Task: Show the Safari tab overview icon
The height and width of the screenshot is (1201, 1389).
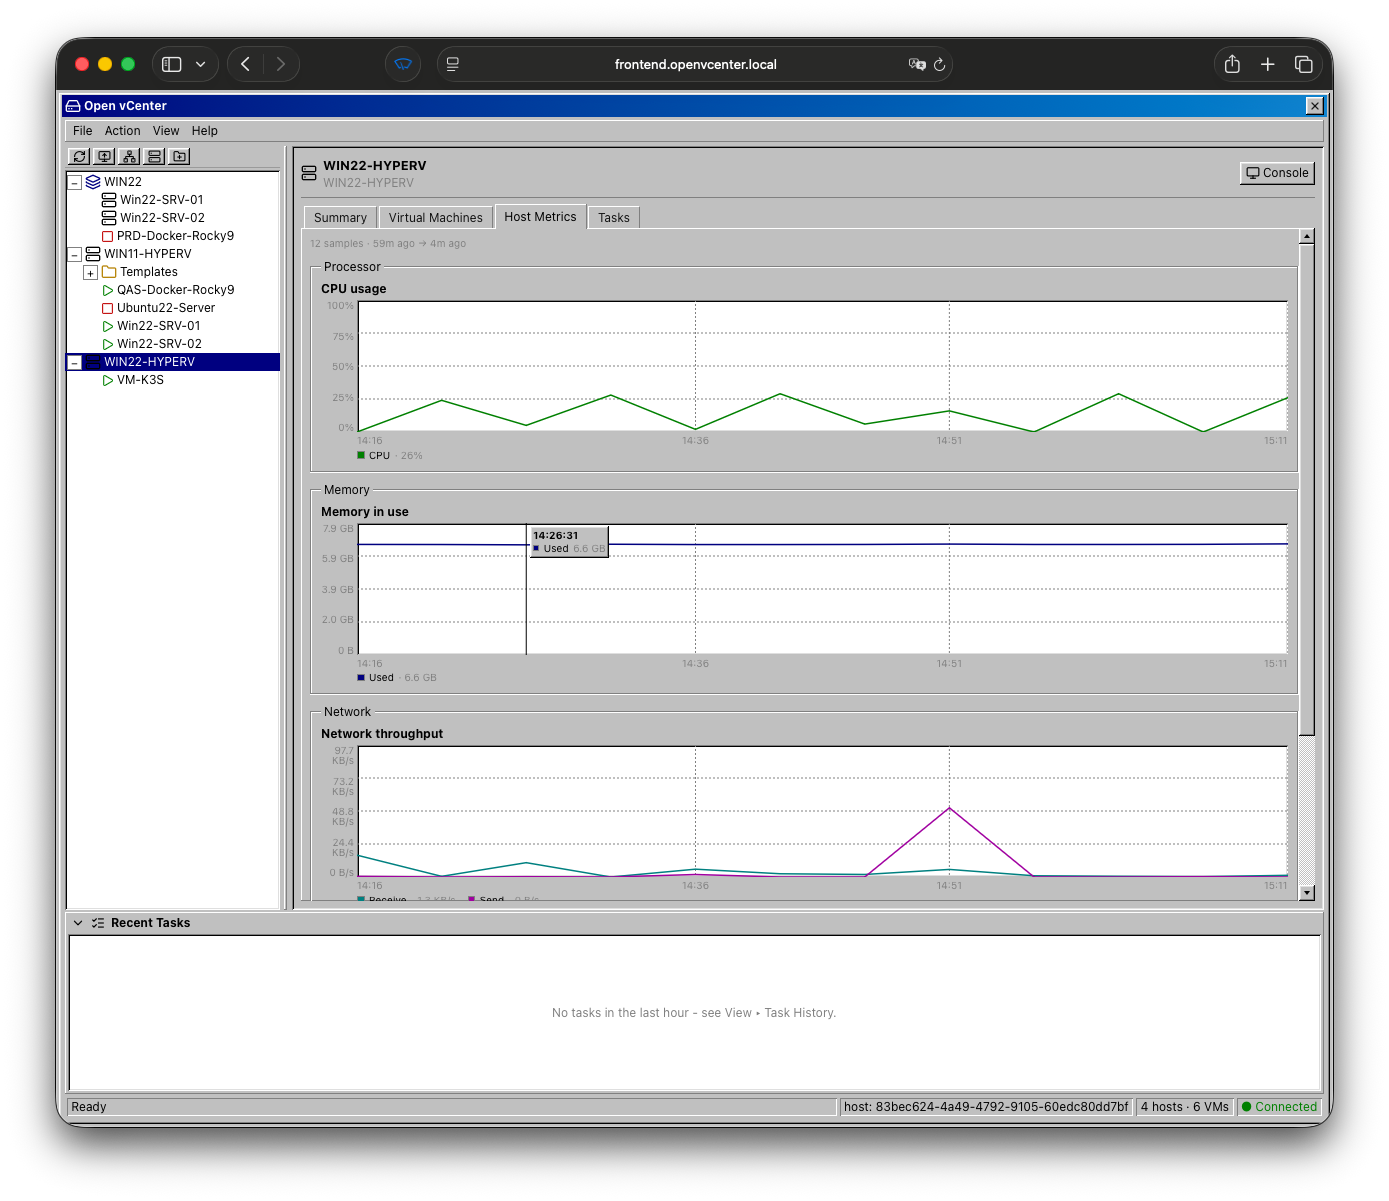Action: click(x=1304, y=64)
